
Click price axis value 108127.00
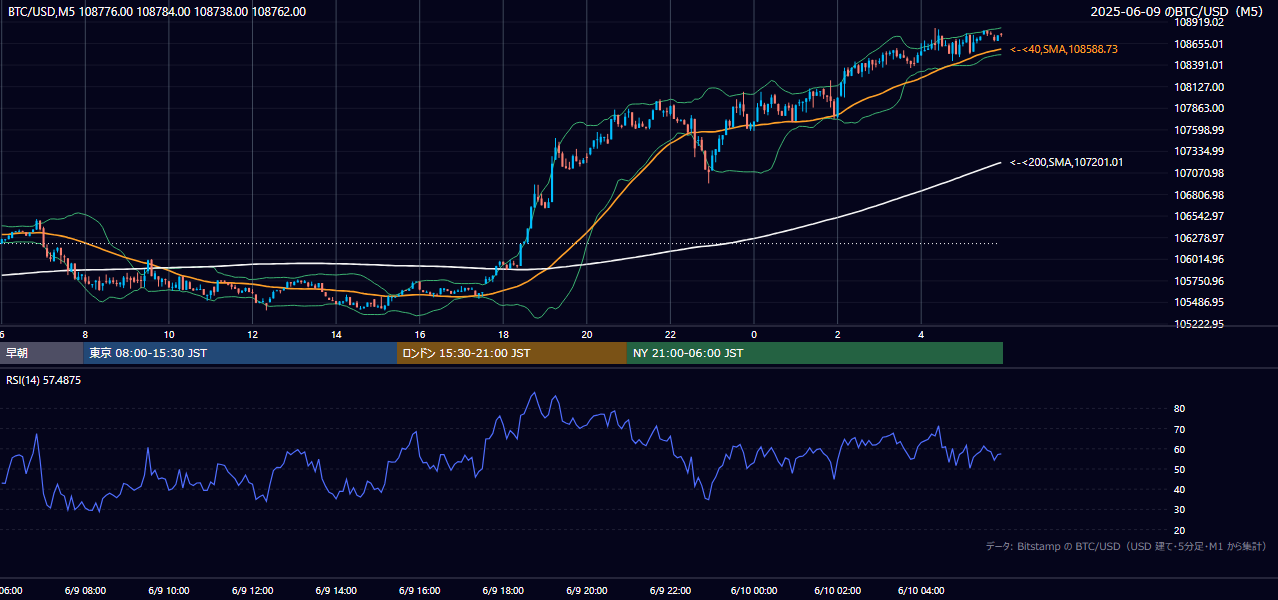pyautogui.click(x=1199, y=87)
